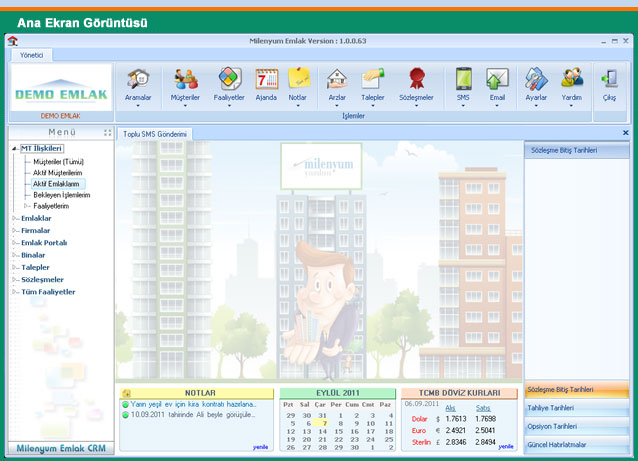The height and width of the screenshot is (461, 638).
Task: Open the Arzlar house icon
Action: pyautogui.click(x=337, y=79)
